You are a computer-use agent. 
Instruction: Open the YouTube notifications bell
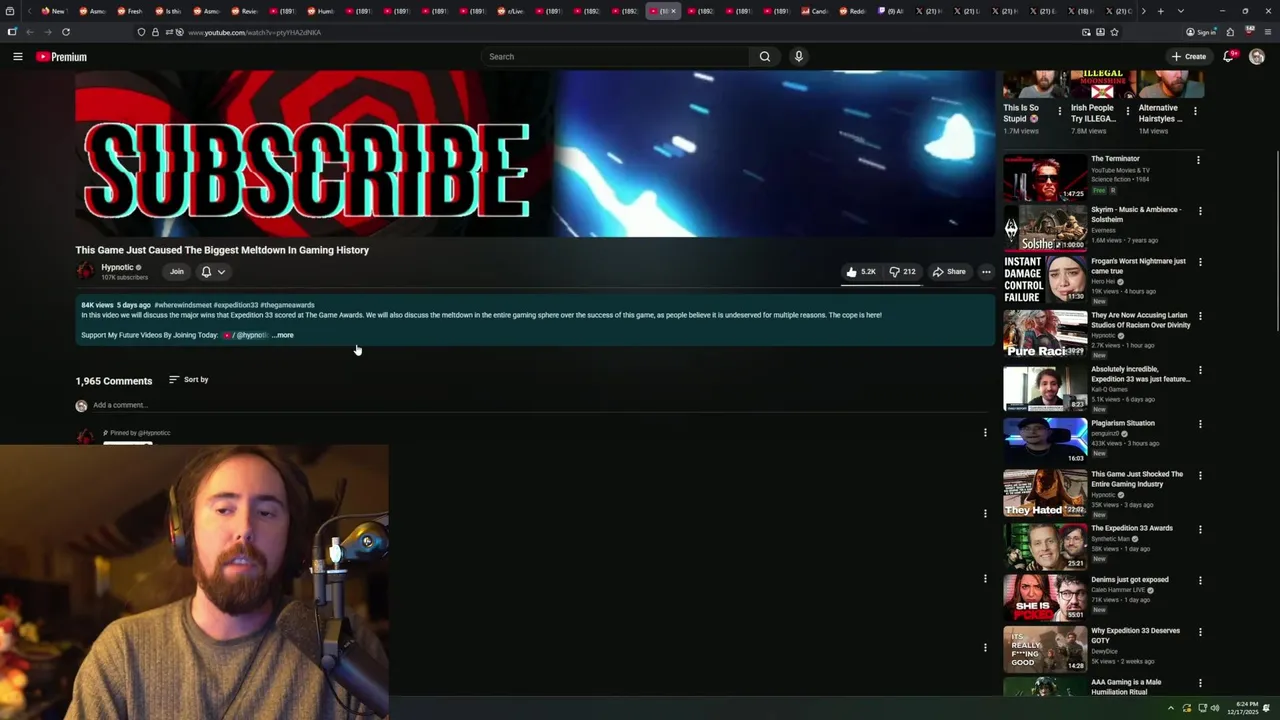point(1229,57)
